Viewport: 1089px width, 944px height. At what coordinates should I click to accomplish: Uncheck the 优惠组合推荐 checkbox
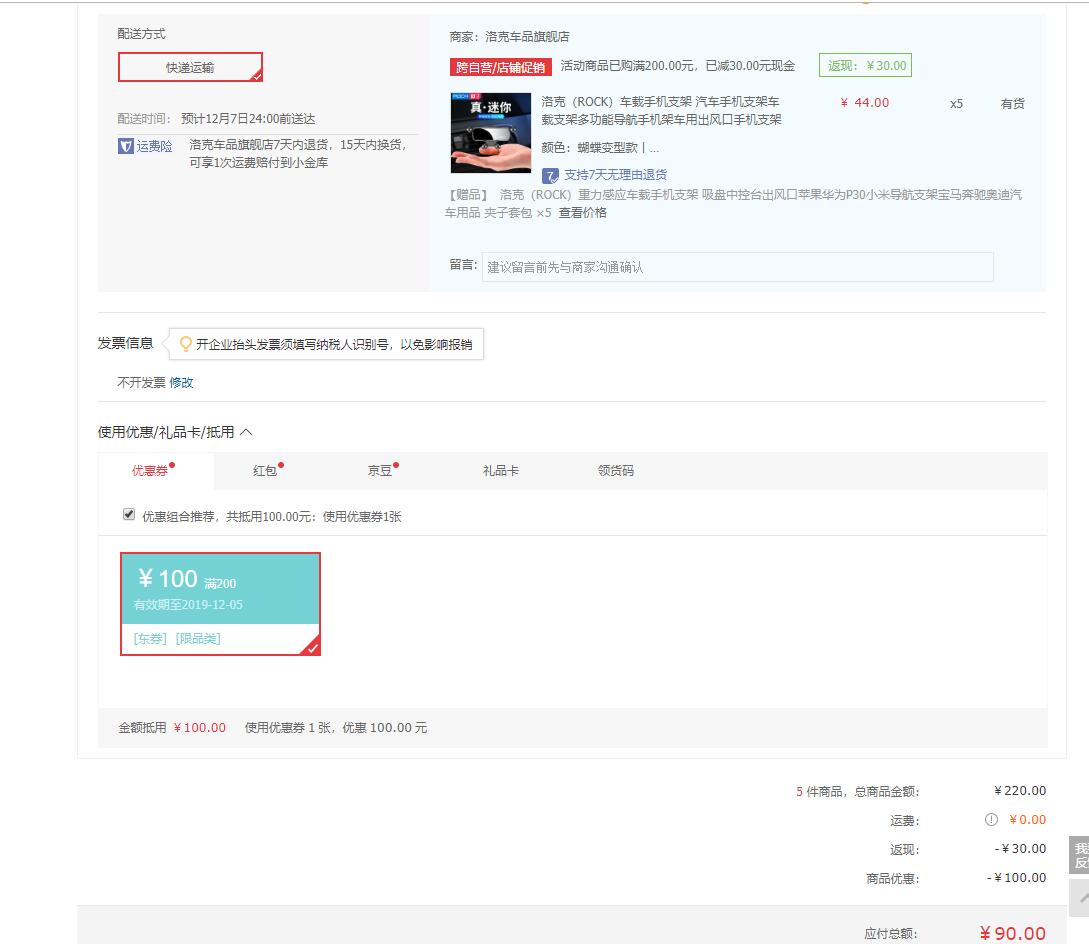[128, 514]
